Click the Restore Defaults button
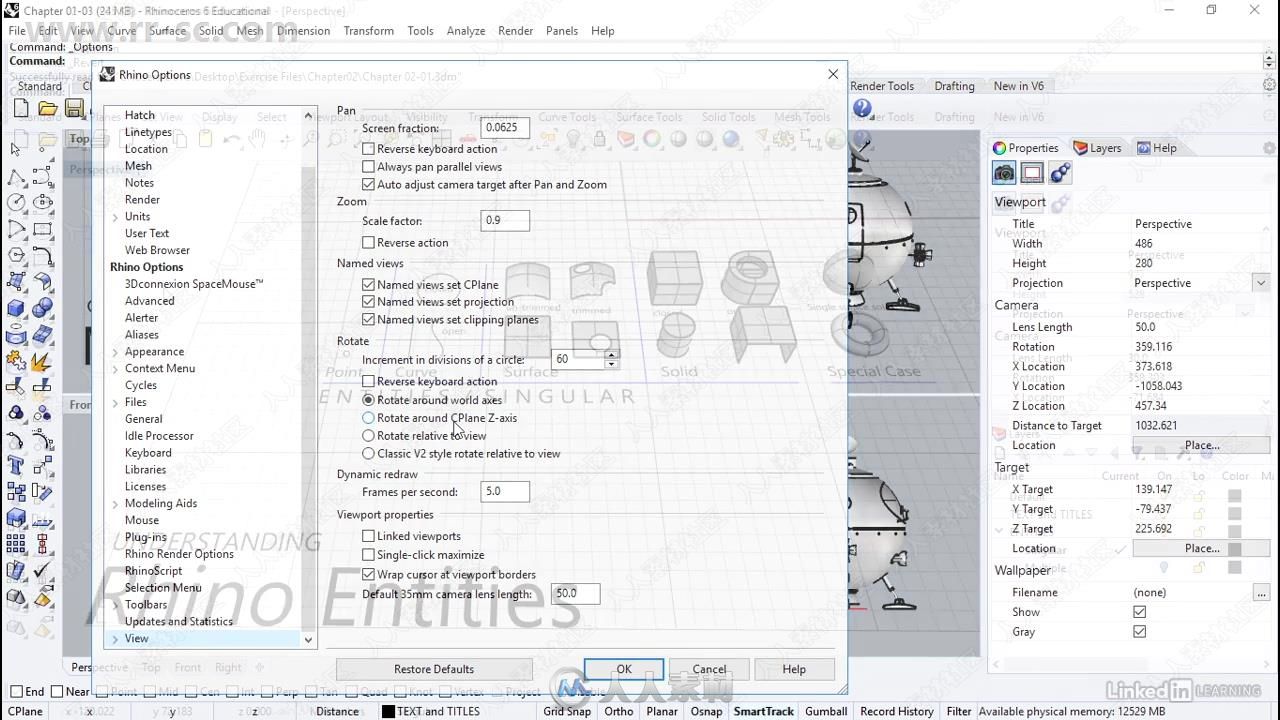The width and height of the screenshot is (1280, 720). coord(434,669)
